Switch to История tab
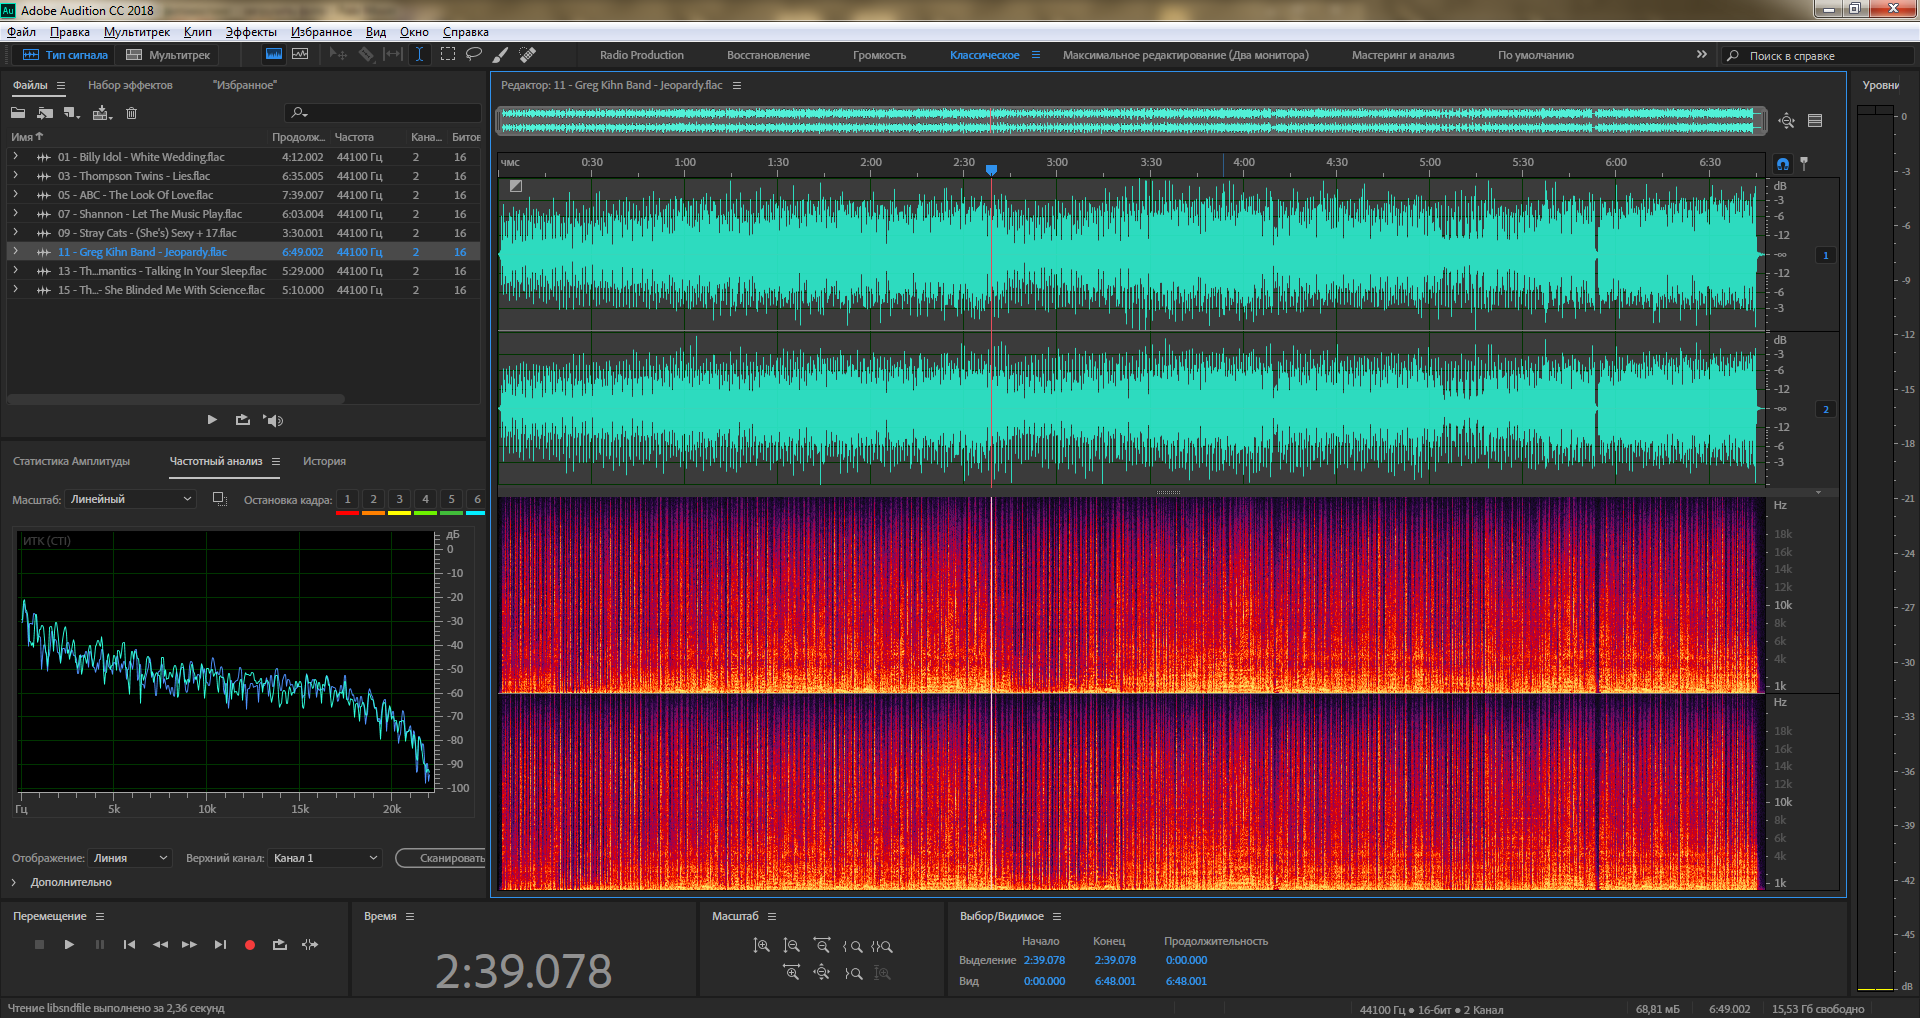The width and height of the screenshot is (1920, 1018). click(324, 461)
